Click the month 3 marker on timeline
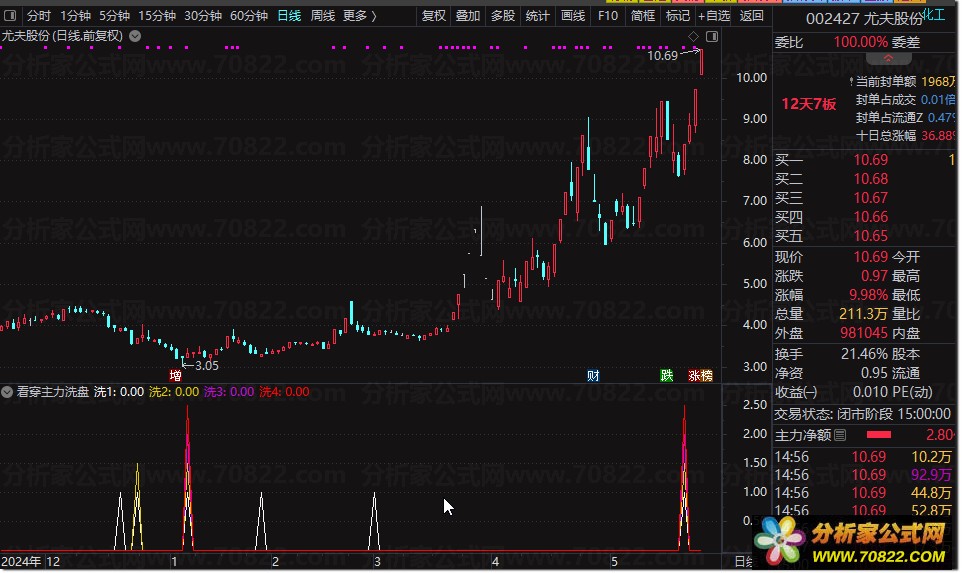962x573 pixels. pyautogui.click(x=377, y=562)
